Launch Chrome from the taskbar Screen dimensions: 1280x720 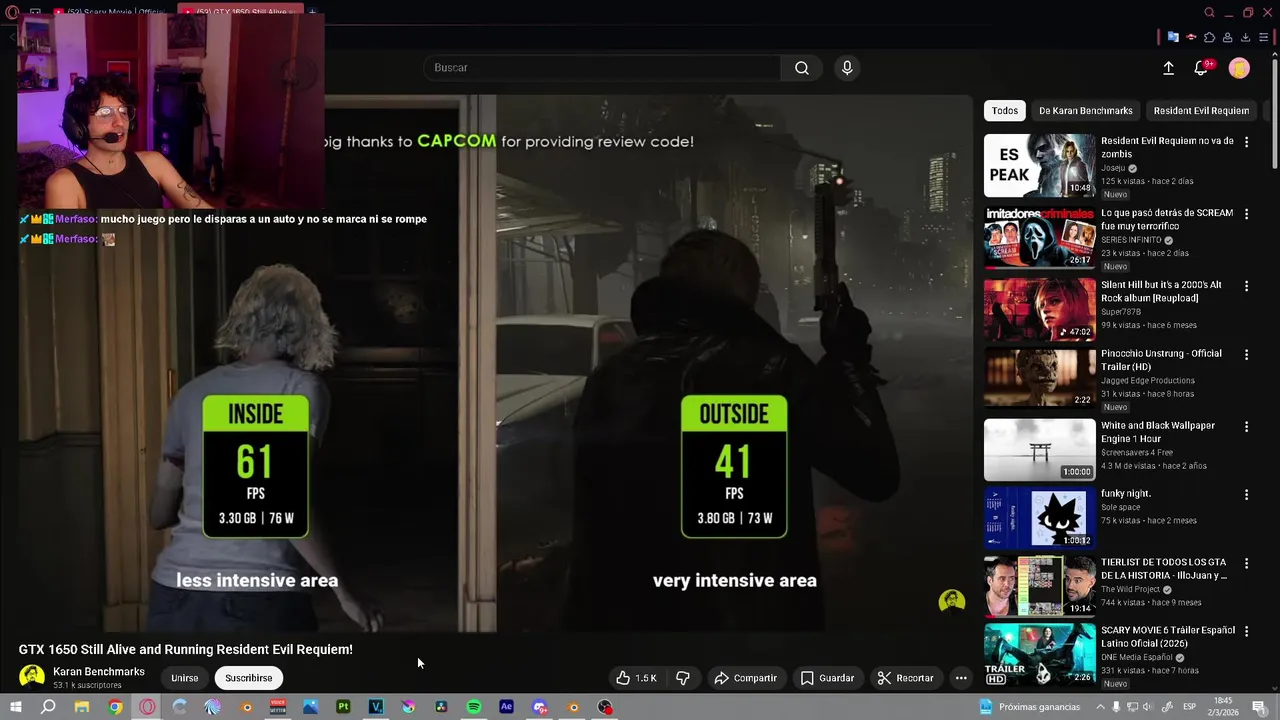pyautogui.click(x=115, y=707)
